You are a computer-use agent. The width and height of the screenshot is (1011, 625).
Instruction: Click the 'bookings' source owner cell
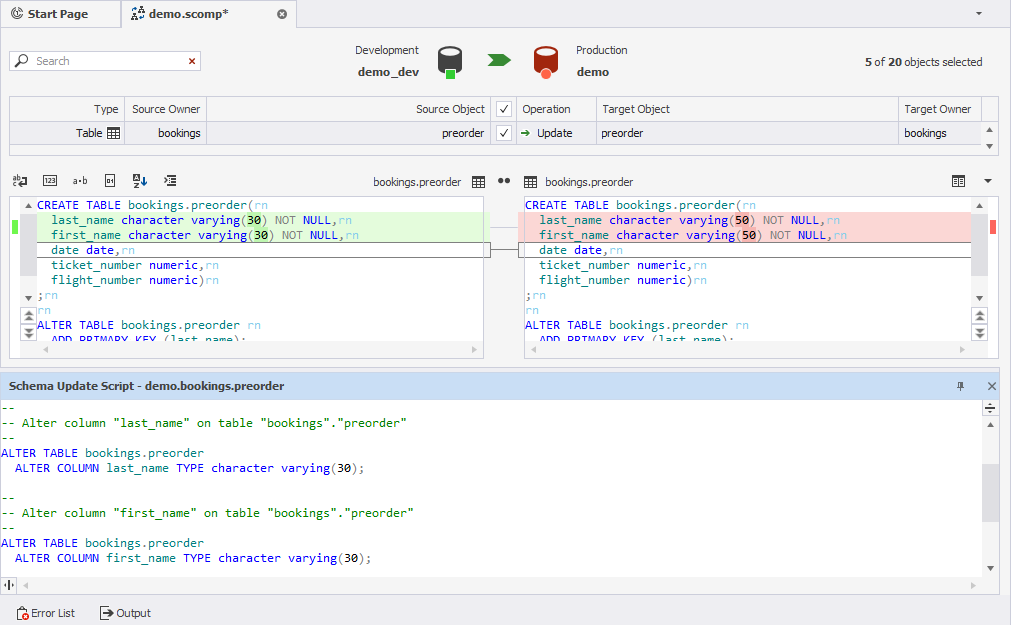point(166,133)
